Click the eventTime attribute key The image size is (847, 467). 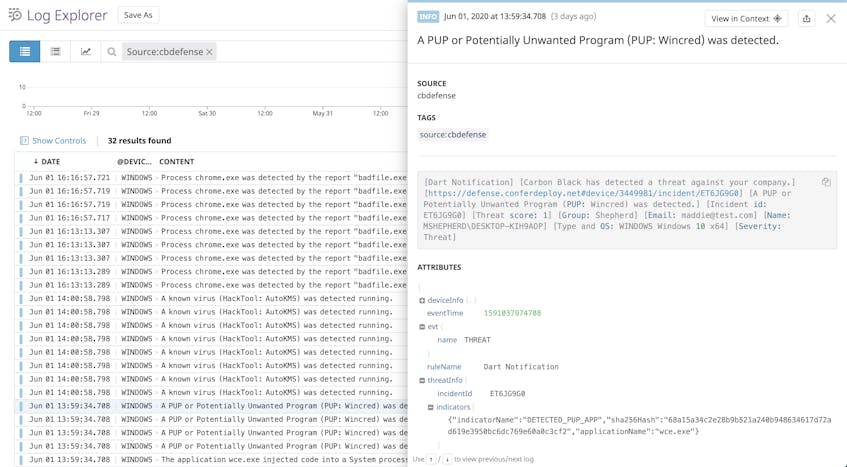445,313
